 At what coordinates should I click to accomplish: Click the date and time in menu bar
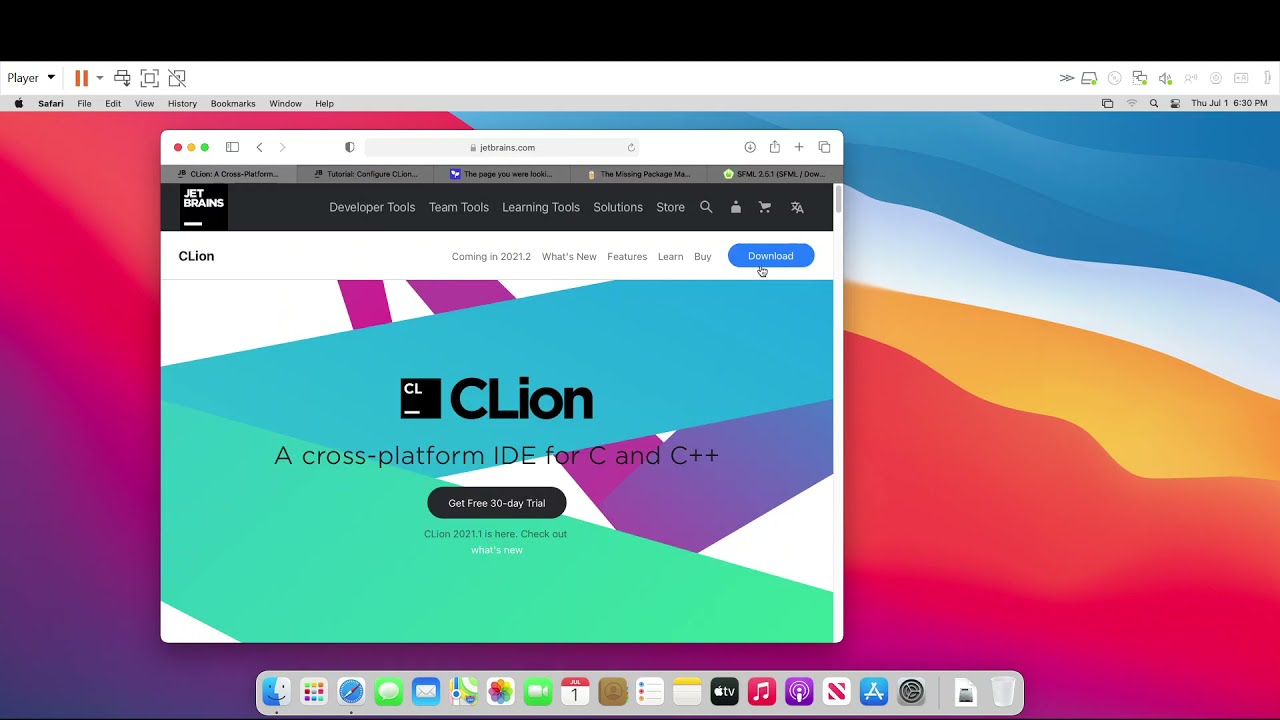(x=1229, y=103)
